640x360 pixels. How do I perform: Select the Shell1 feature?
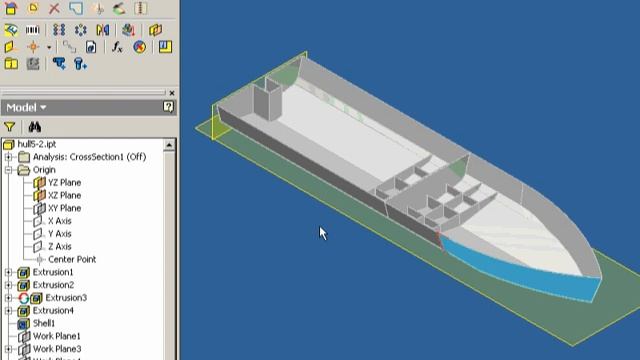44,323
